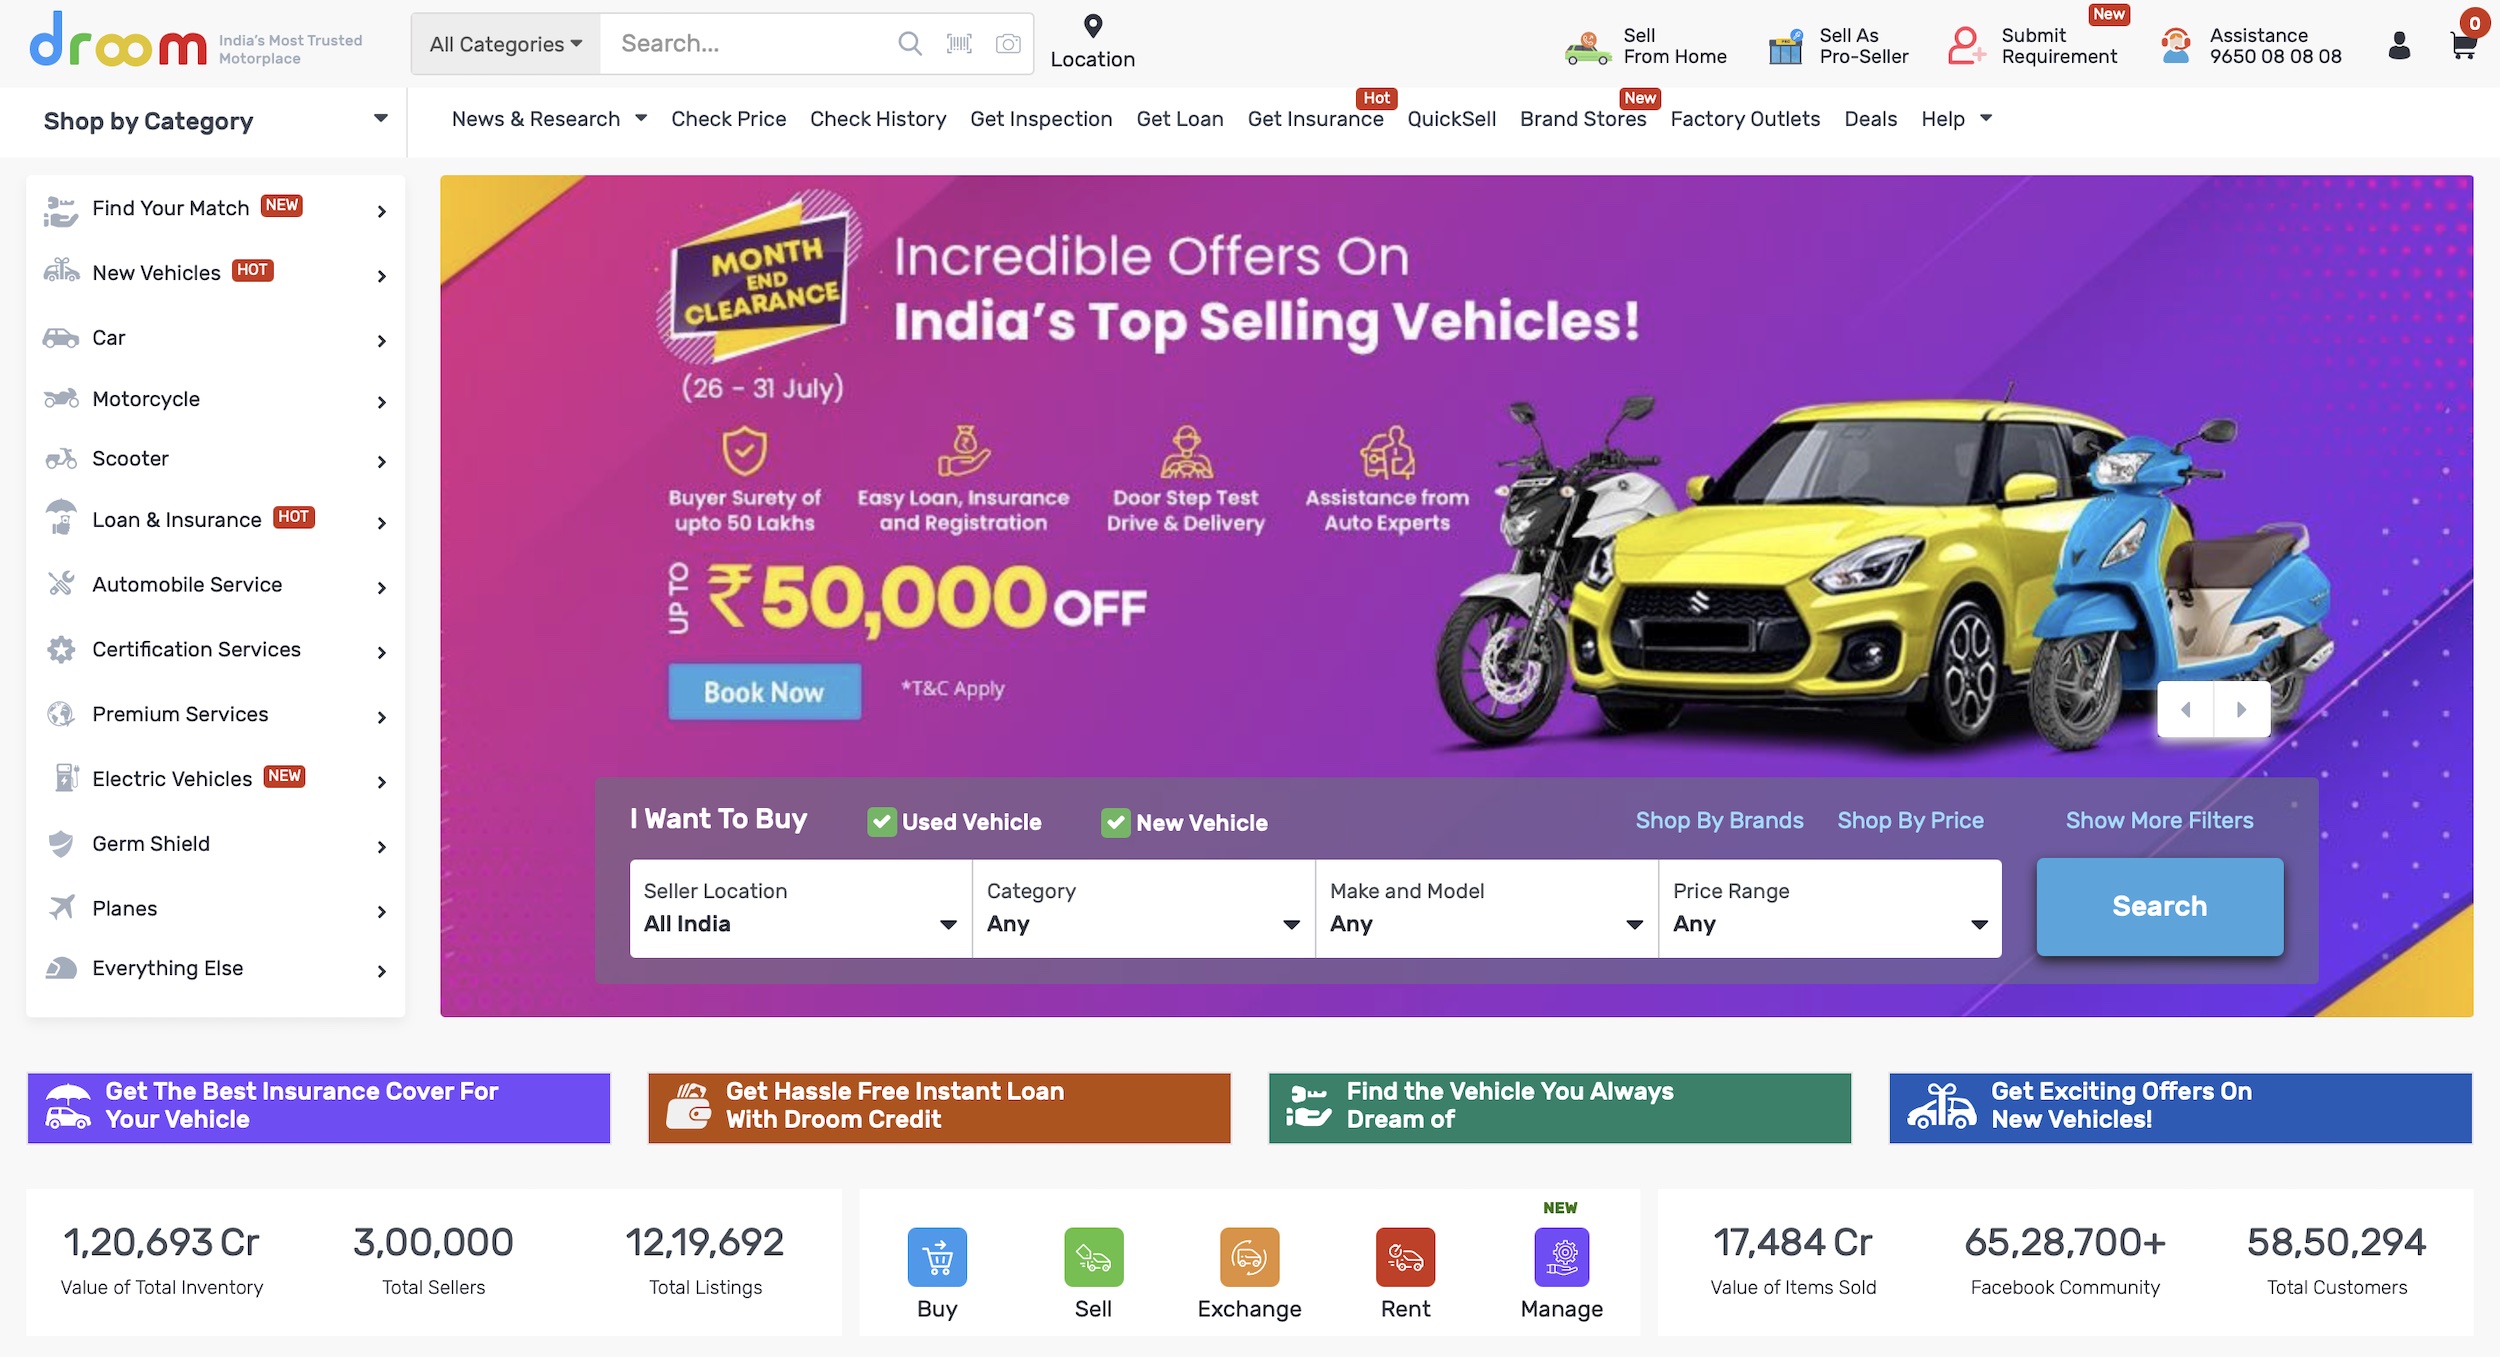Screen dimensions: 2500x1357
Task: Click the blue Buy cart icon
Action: pos(937,1256)
